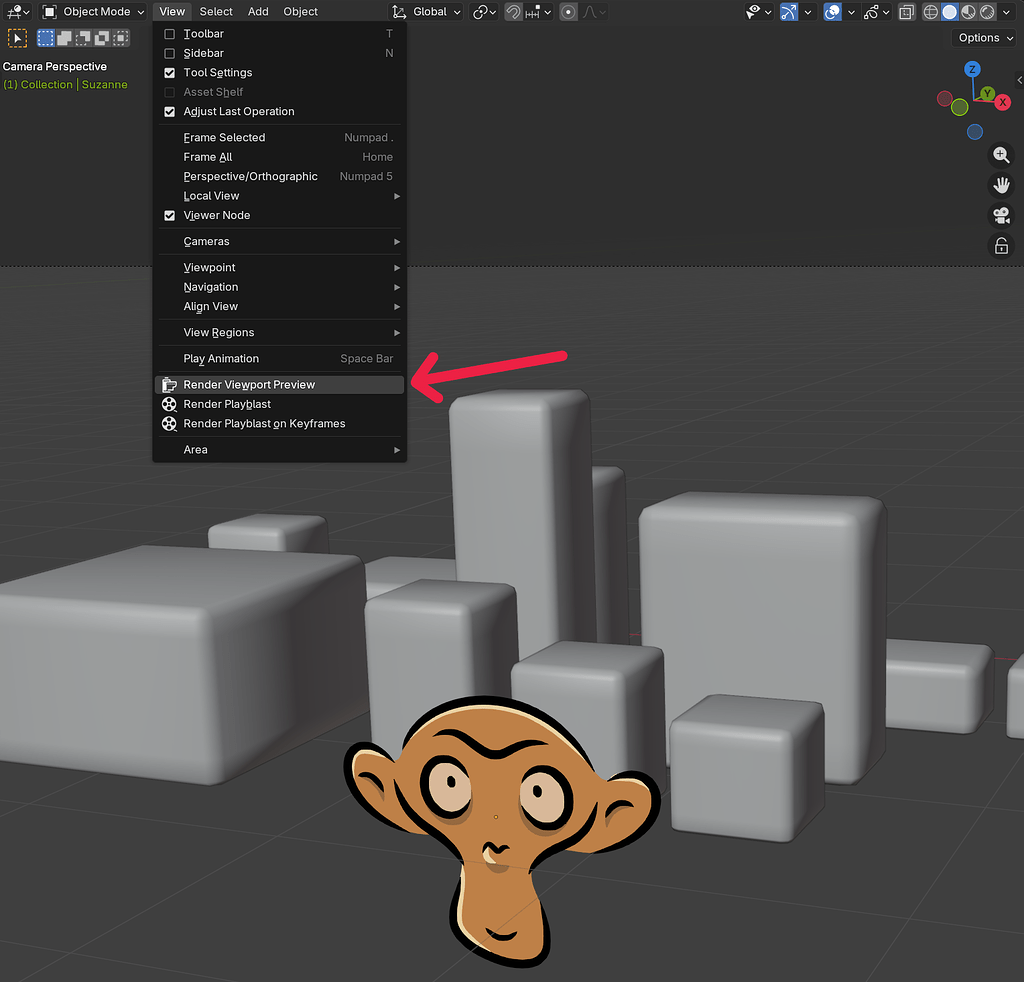Click the transform pivot point icon
Screen dimensions: 1024x982
click(484, 12)
